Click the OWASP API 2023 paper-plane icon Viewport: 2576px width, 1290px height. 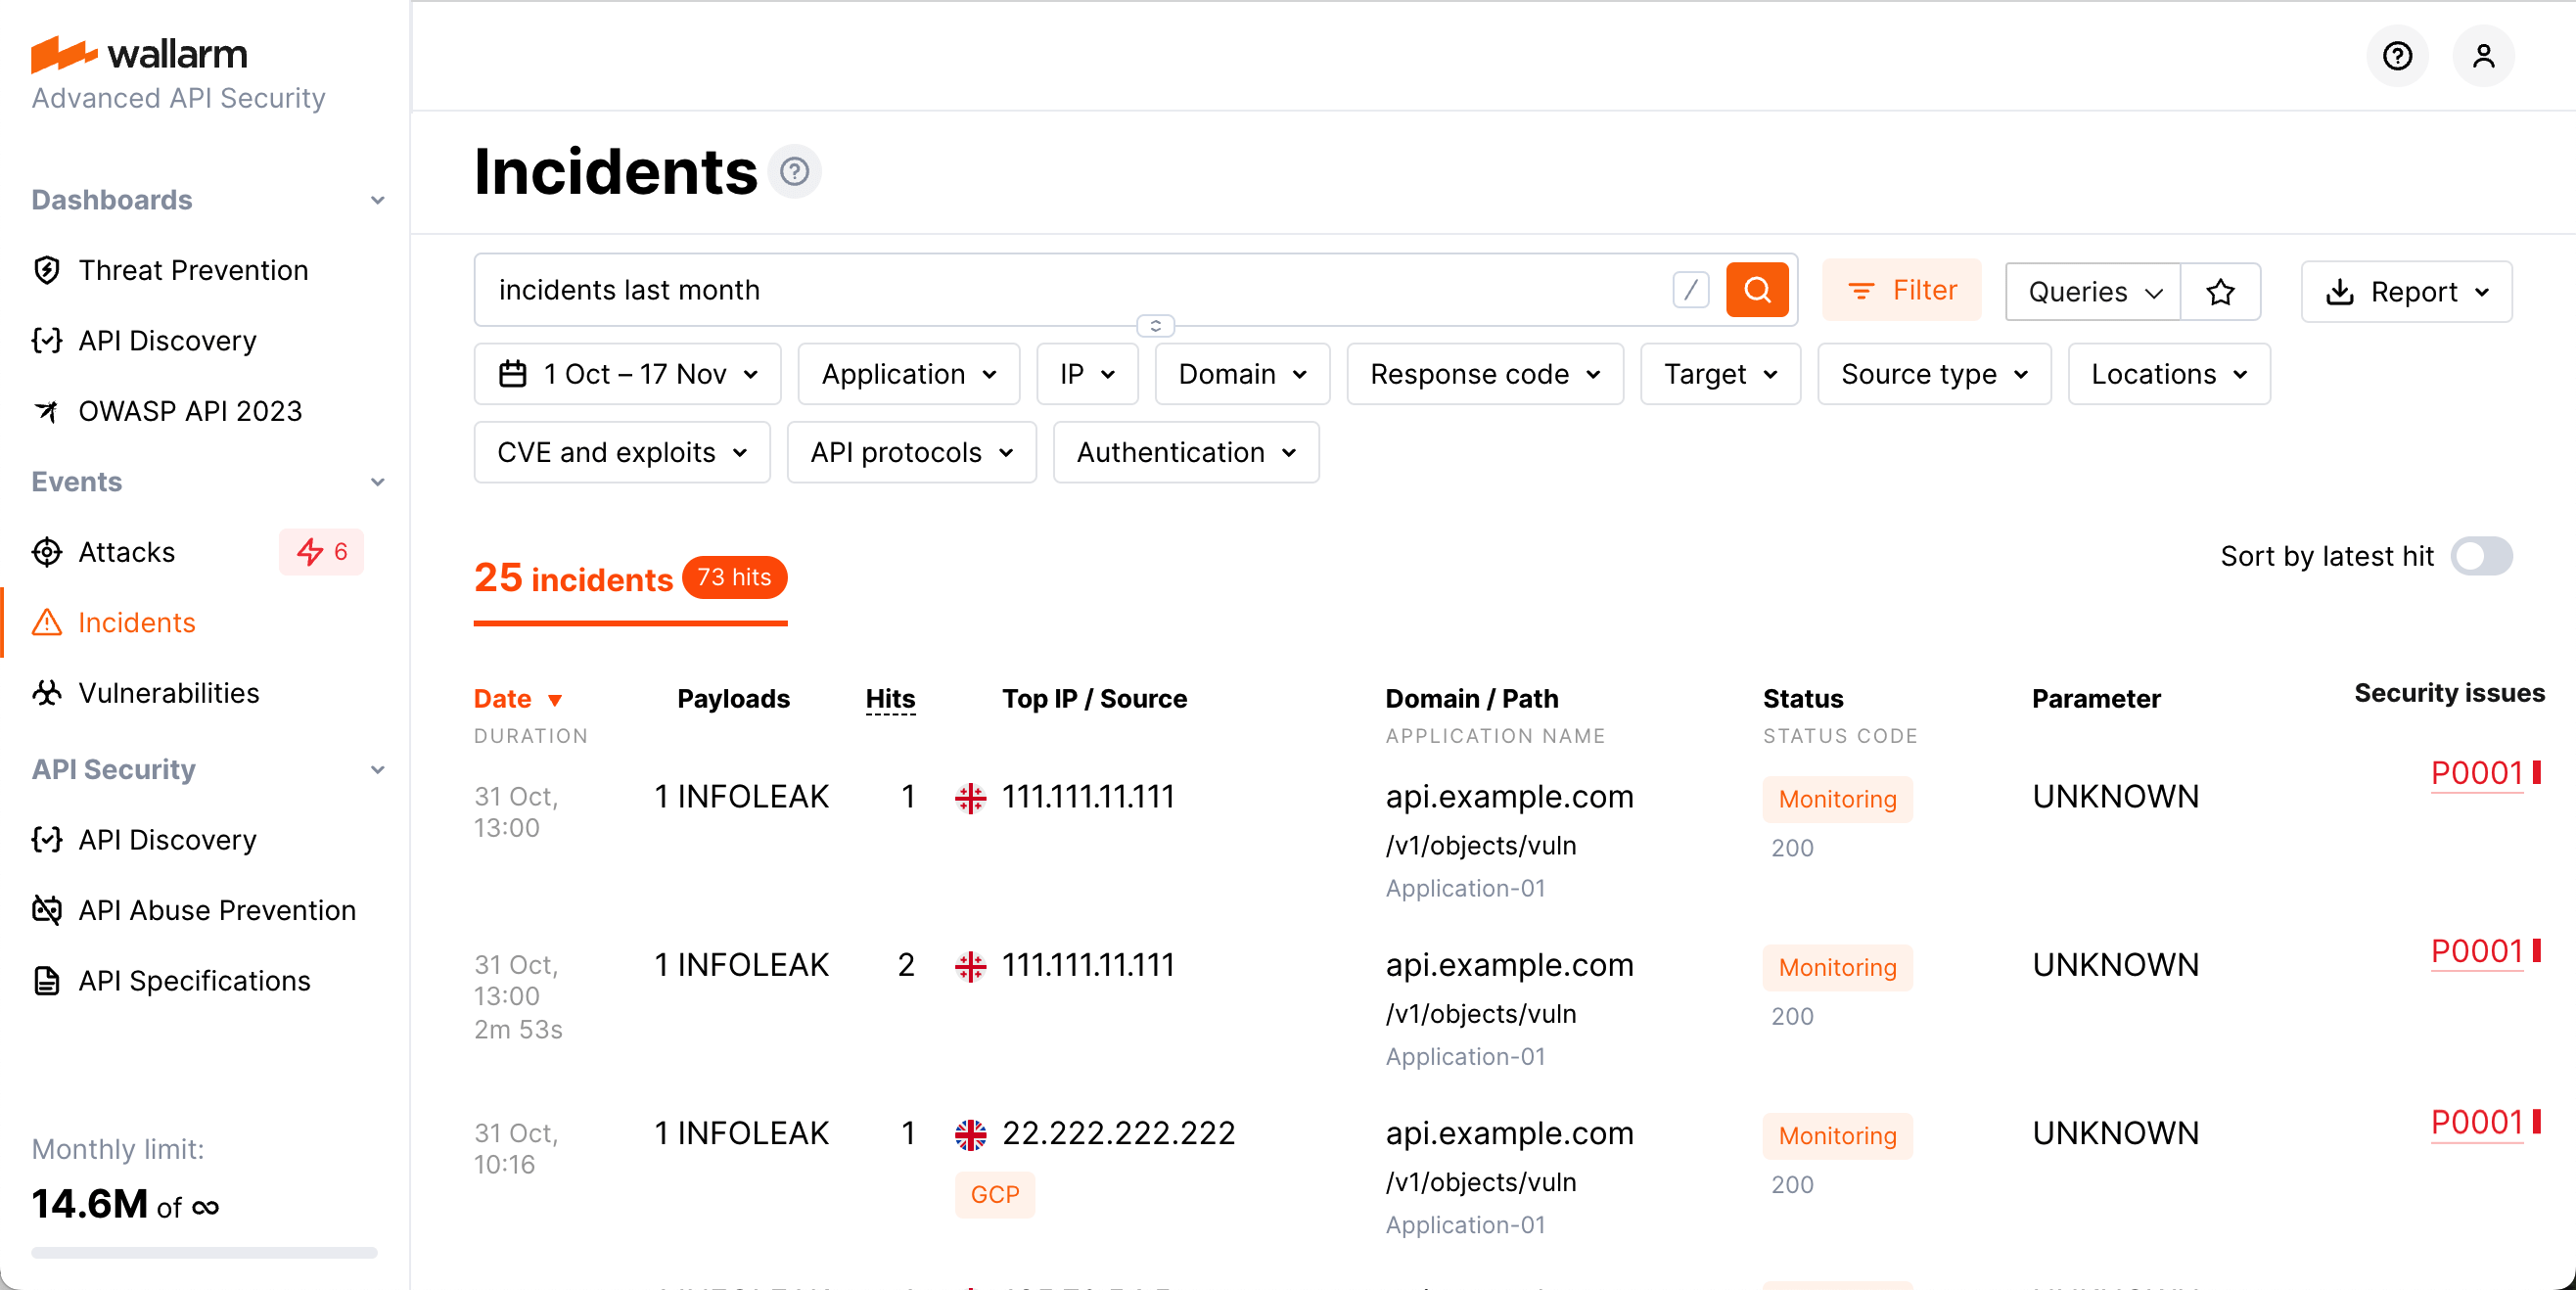pos(46,410)
